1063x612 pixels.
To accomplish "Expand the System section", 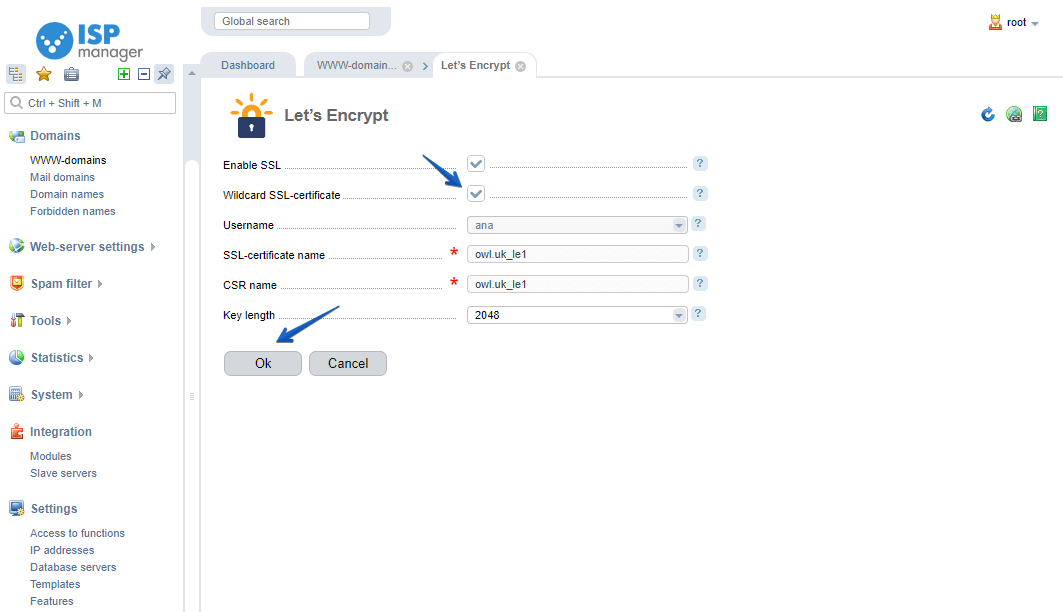I will coord(57,394).
